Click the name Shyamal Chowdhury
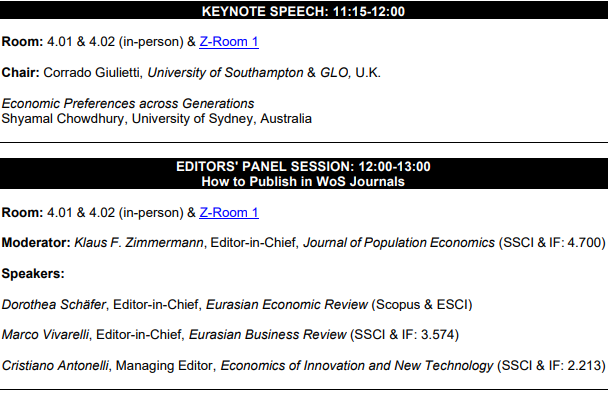Image resolution: width=610 pixels, height=400 pixels. pos(63,119)
